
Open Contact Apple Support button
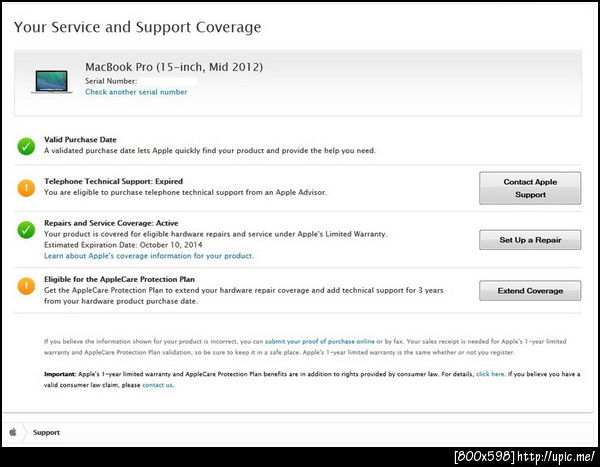[x=530, y=188]
